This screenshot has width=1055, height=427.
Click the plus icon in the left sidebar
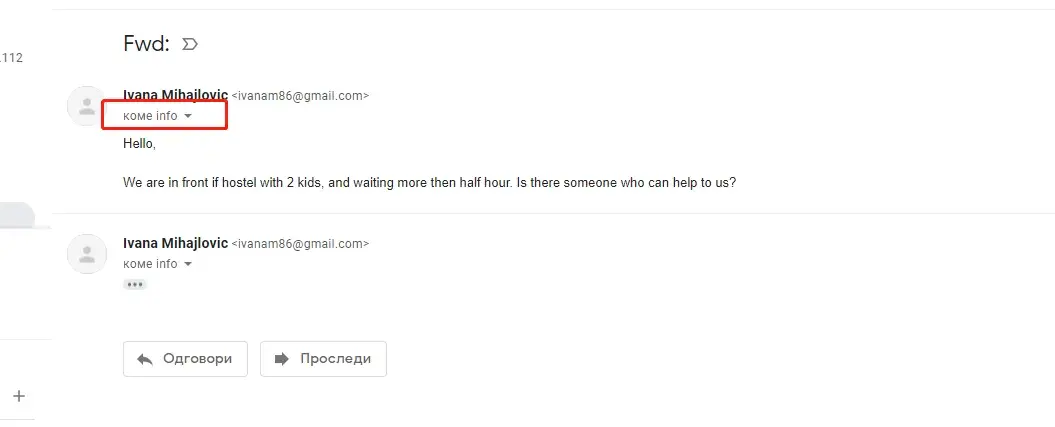tap(18, 396)
